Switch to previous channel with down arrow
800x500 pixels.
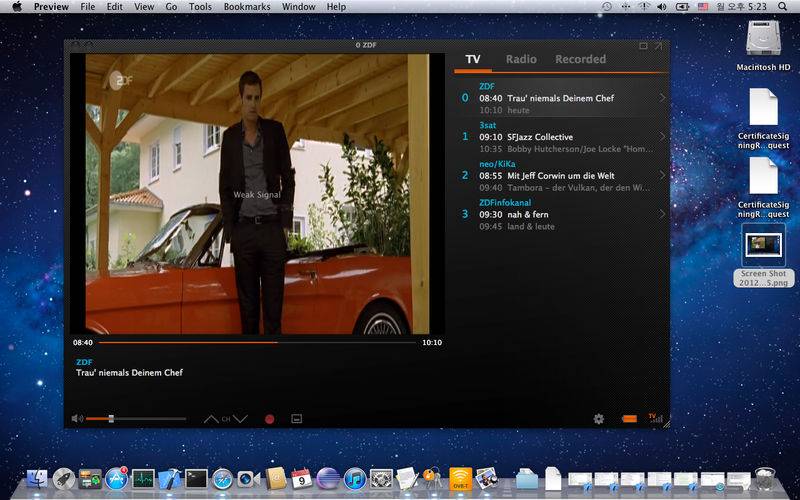click(240, 419)
